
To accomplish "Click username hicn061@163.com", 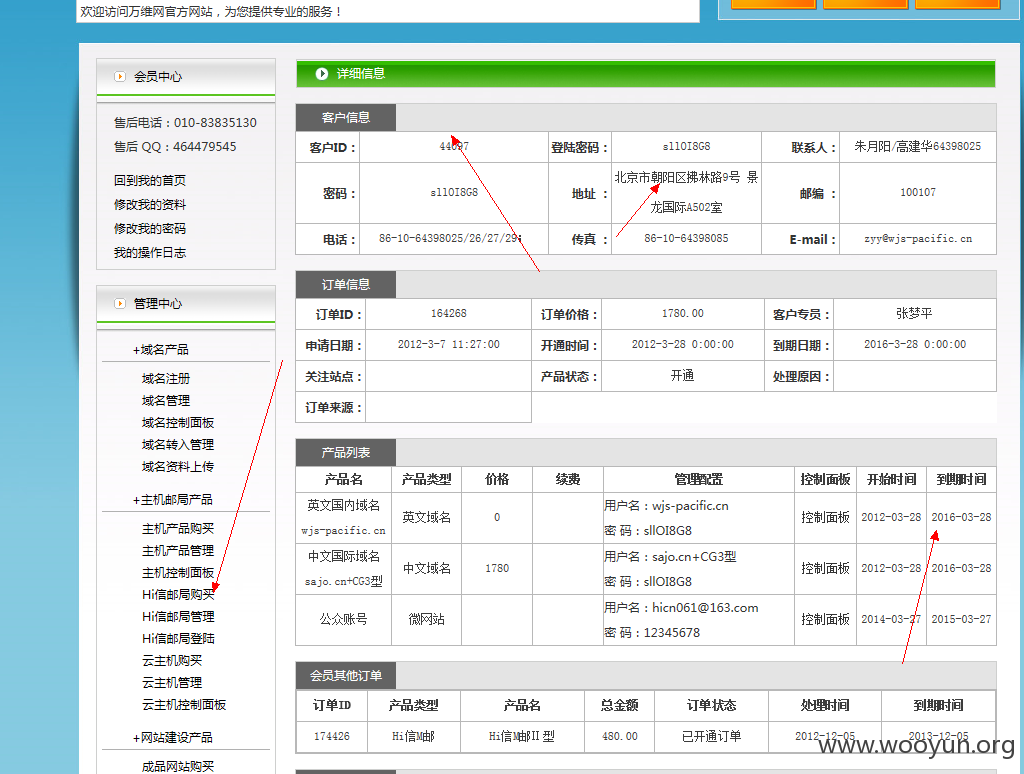I will click(705, 608).
